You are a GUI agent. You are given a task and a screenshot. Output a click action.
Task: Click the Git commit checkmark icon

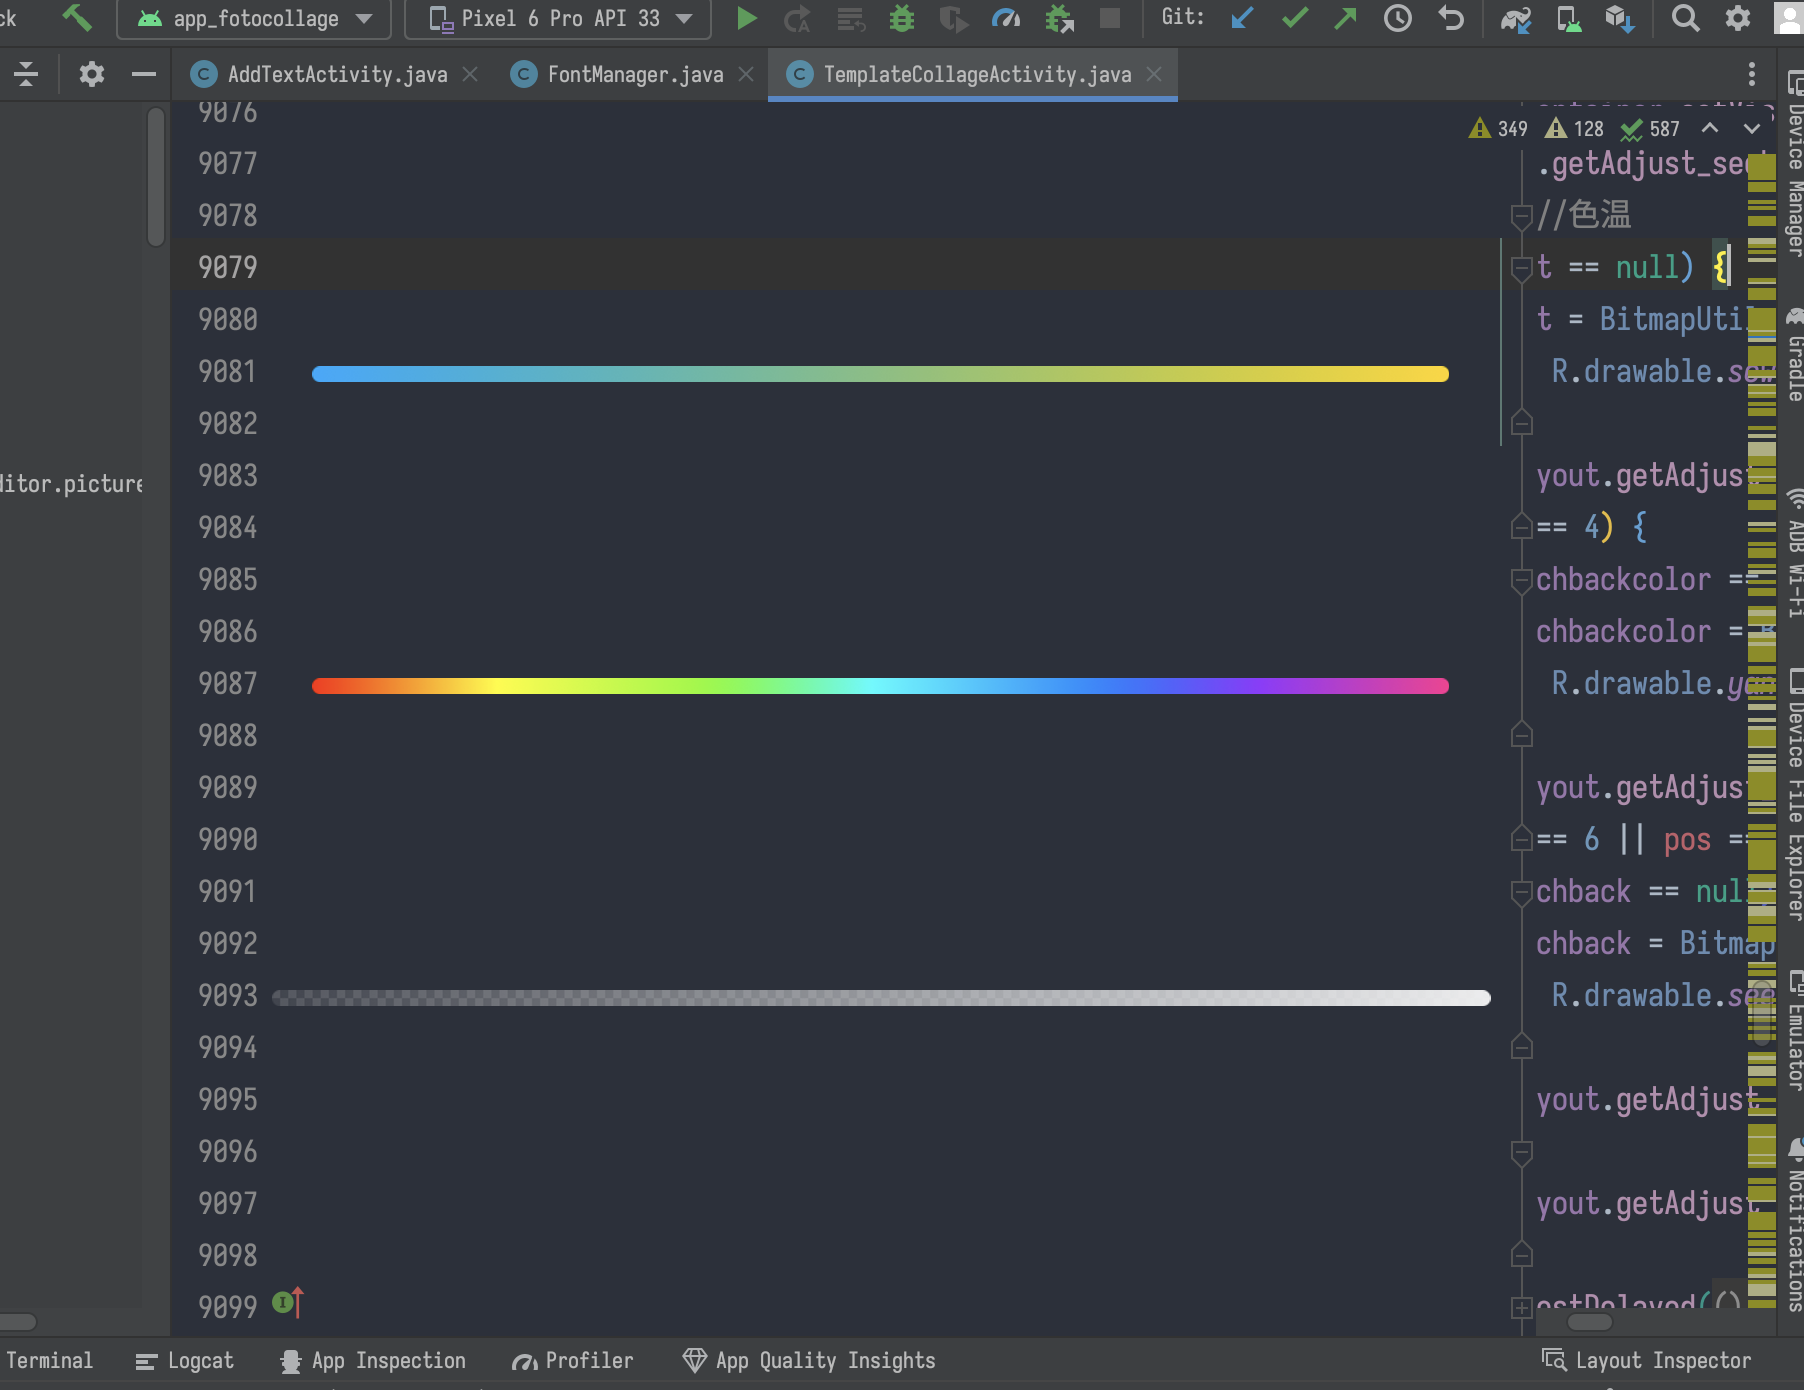1294,18
